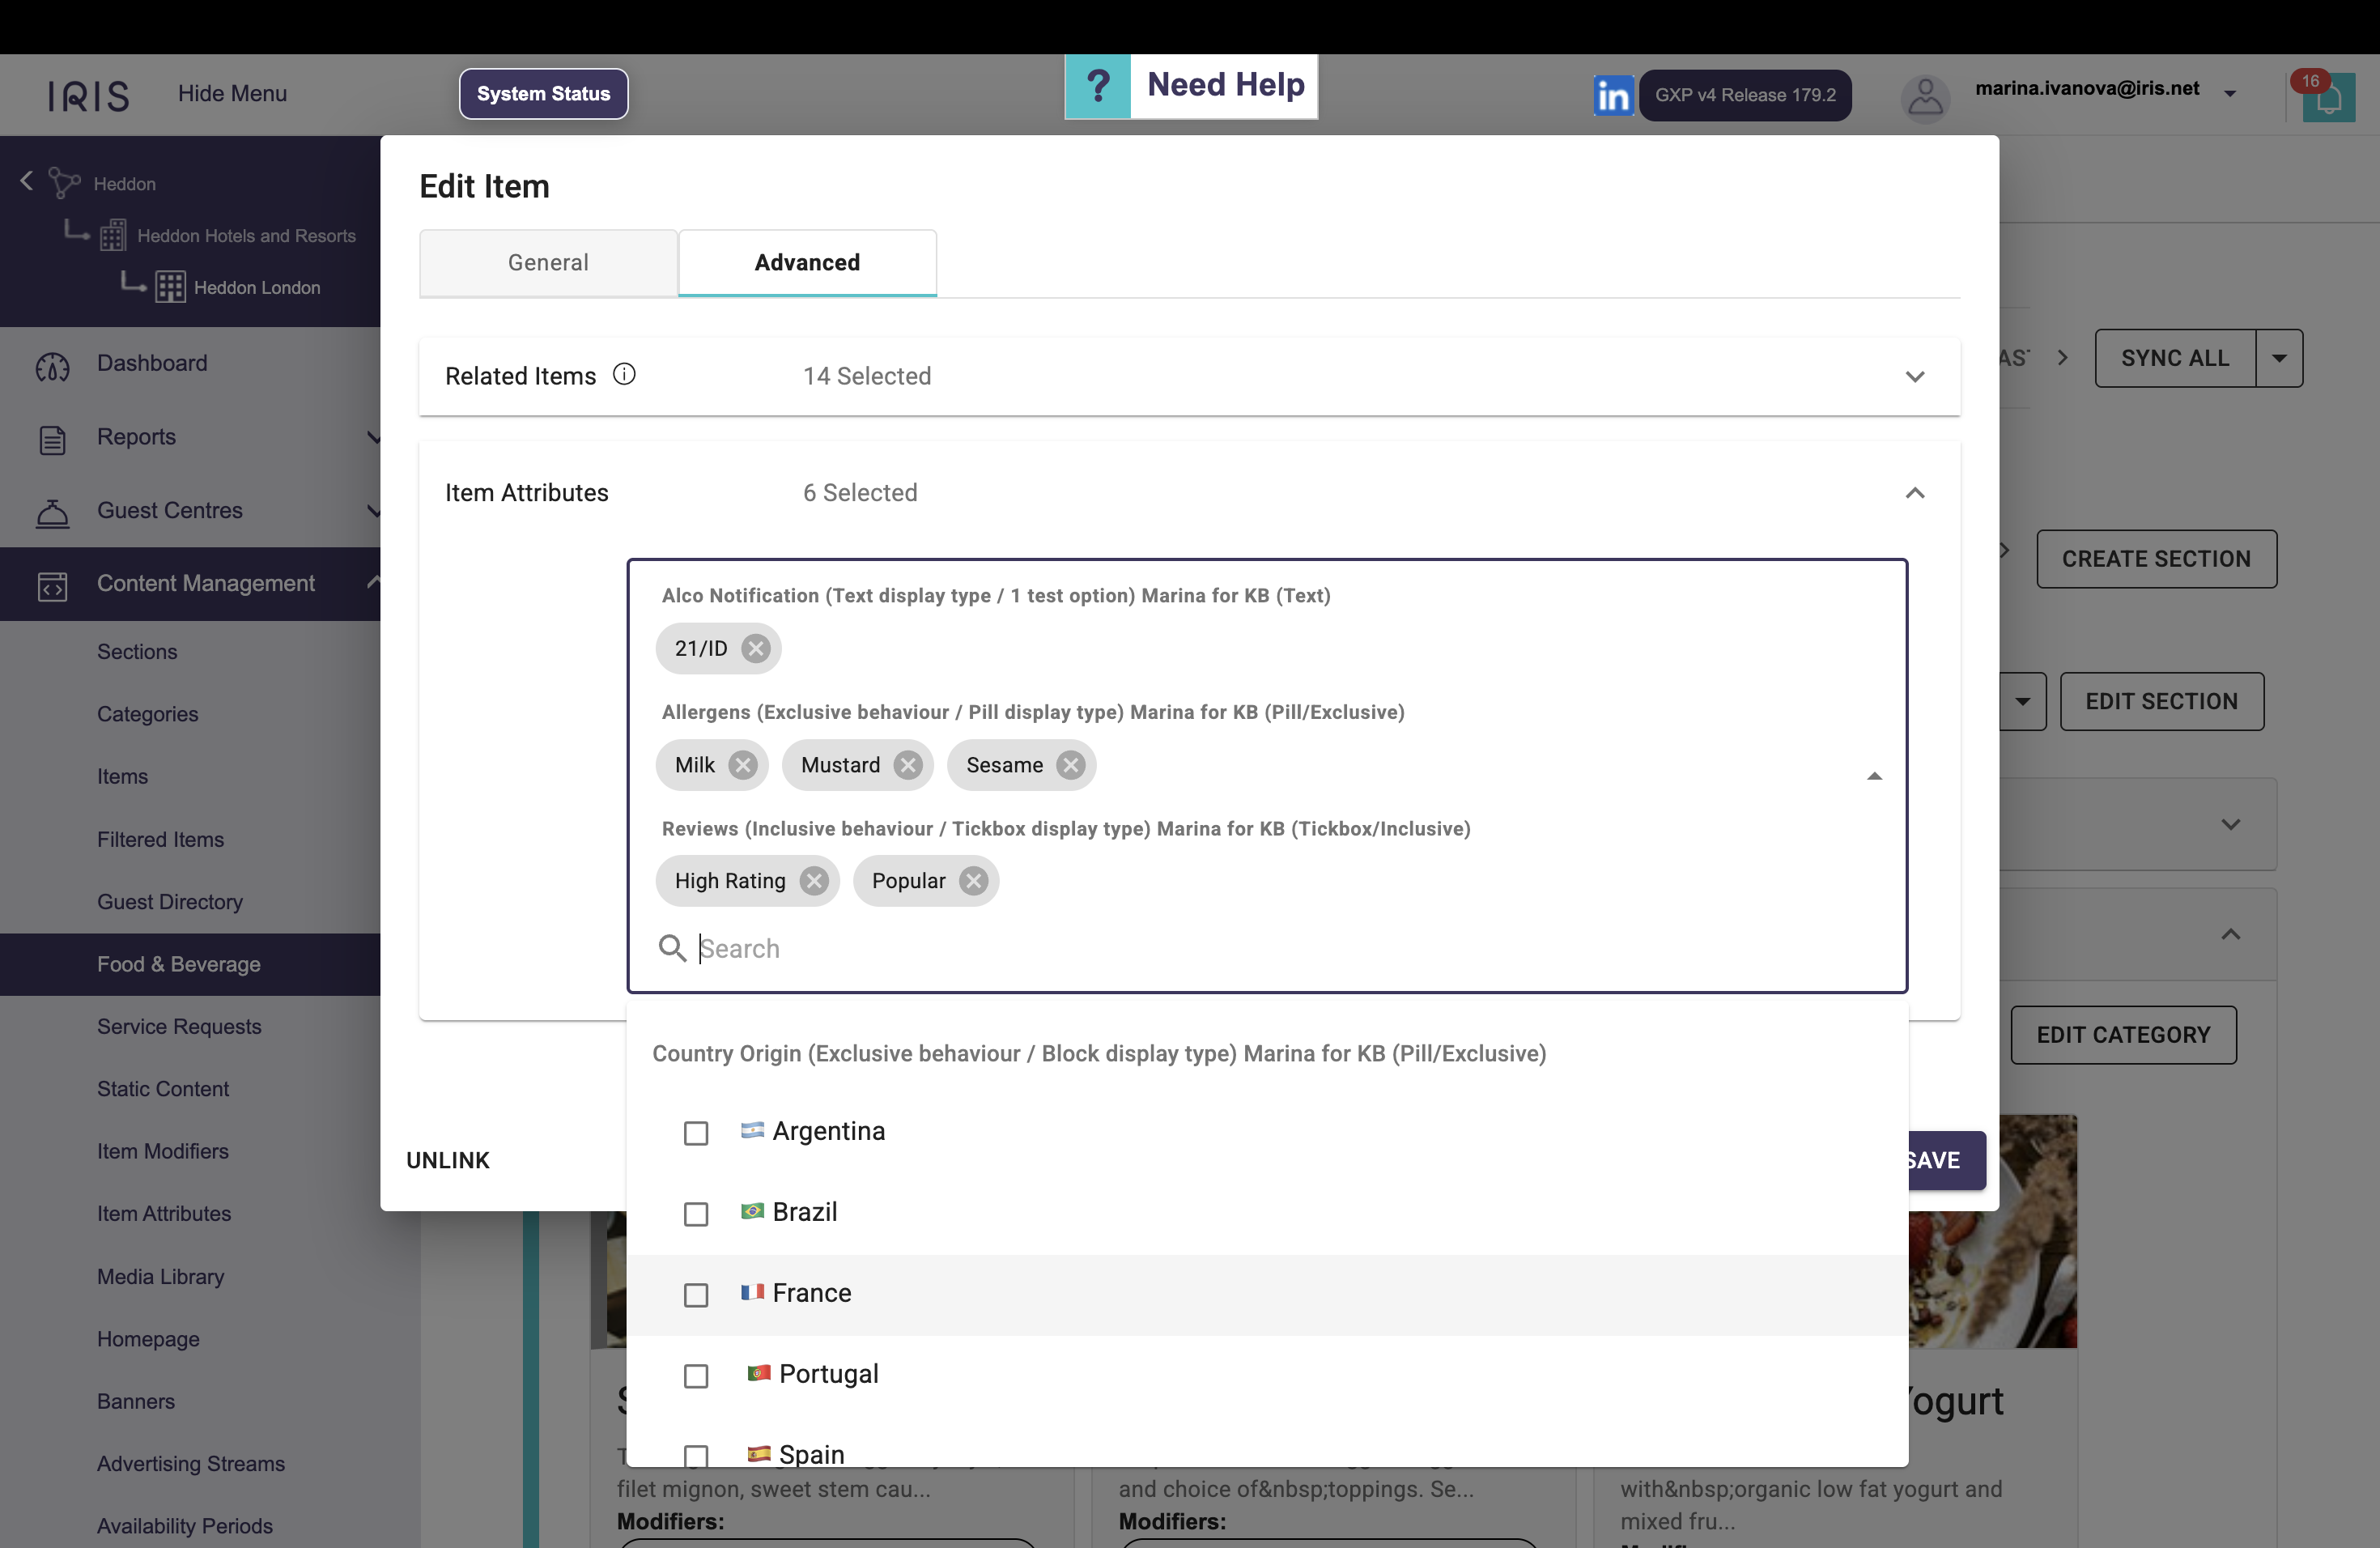Collapse the Content Management menu chevron
Image resolution: width=2380 pixels, height=1548 pixels.
(x=373, y=582)
